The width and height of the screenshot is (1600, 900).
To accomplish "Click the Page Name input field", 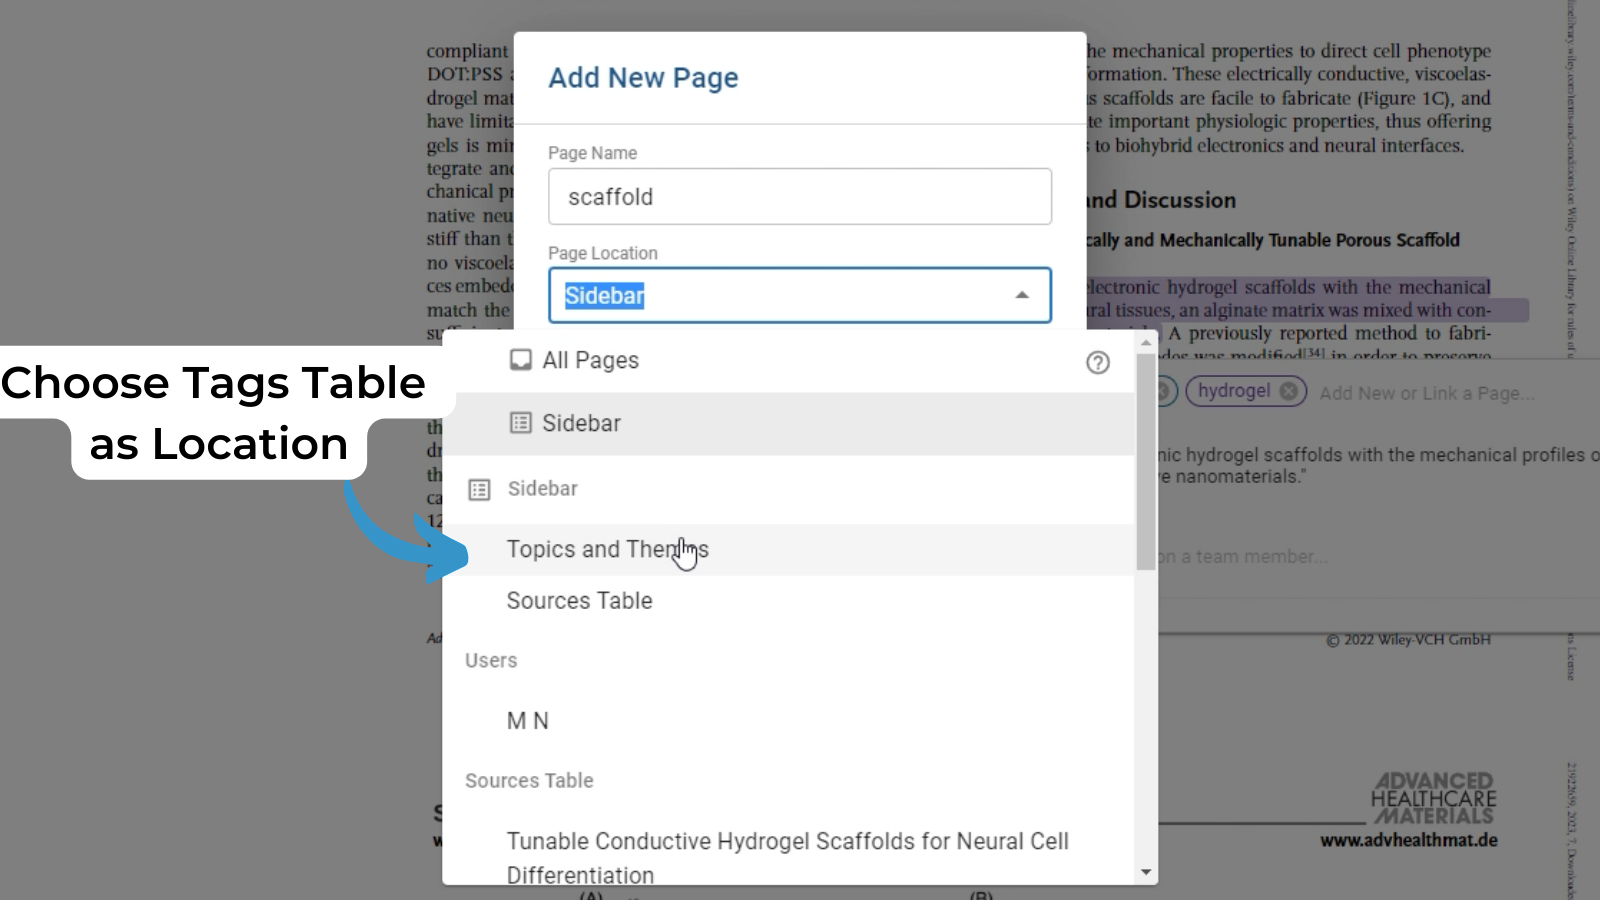I will (x=800, y=196).
